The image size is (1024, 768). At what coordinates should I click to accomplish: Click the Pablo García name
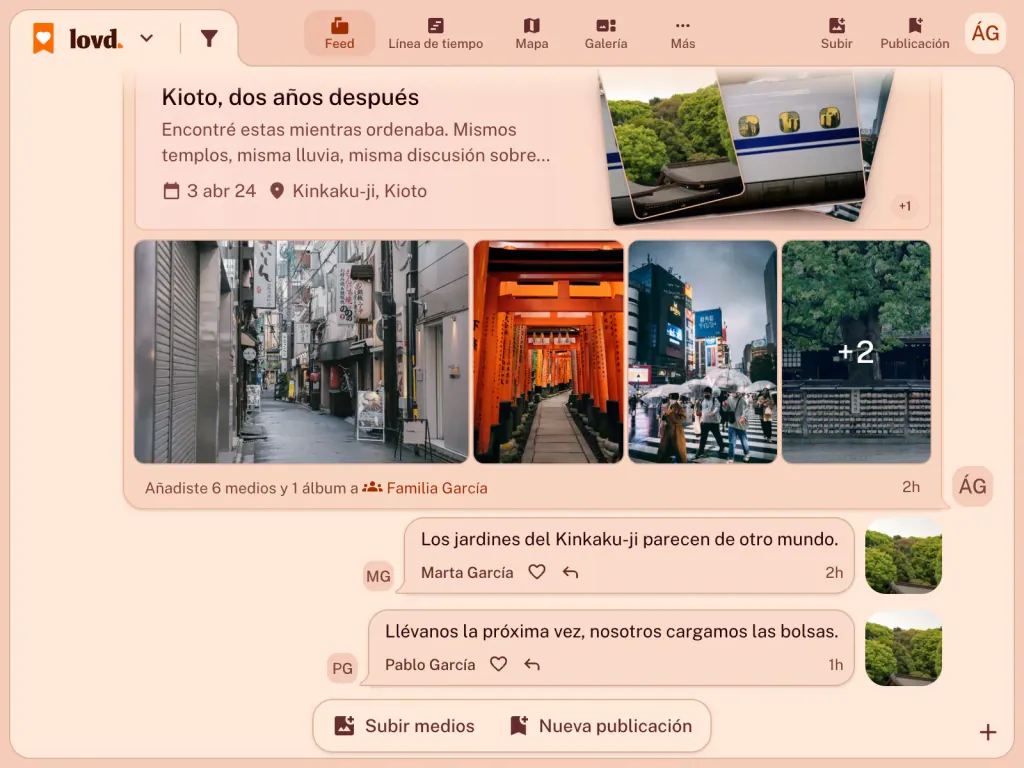[430, 665]
